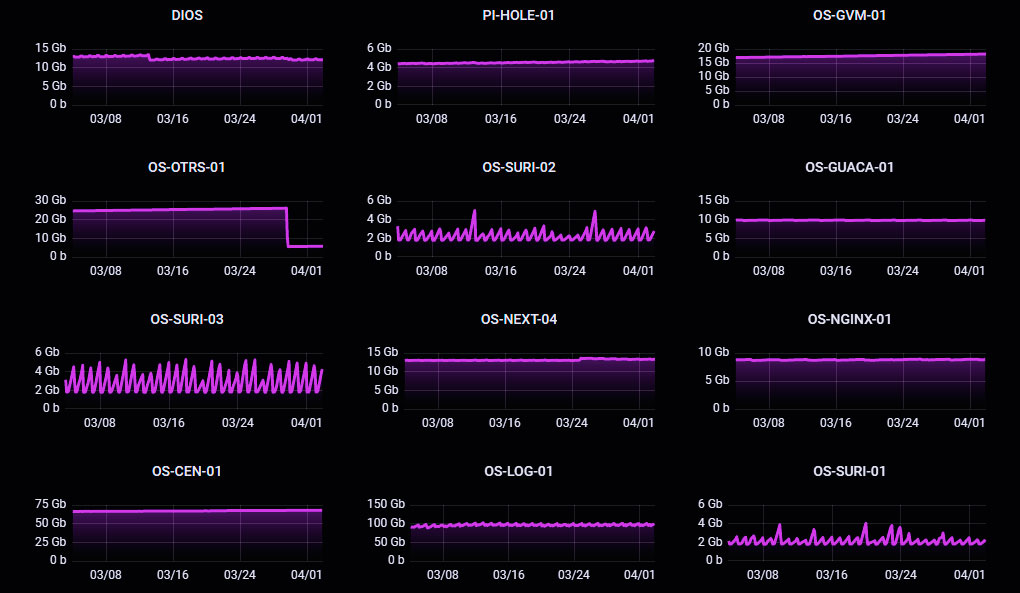Open the OS-CEN-01 panel title menu
Image resolution: width=1020 pixels, height=593 pixels.
(x=187, y=471)
